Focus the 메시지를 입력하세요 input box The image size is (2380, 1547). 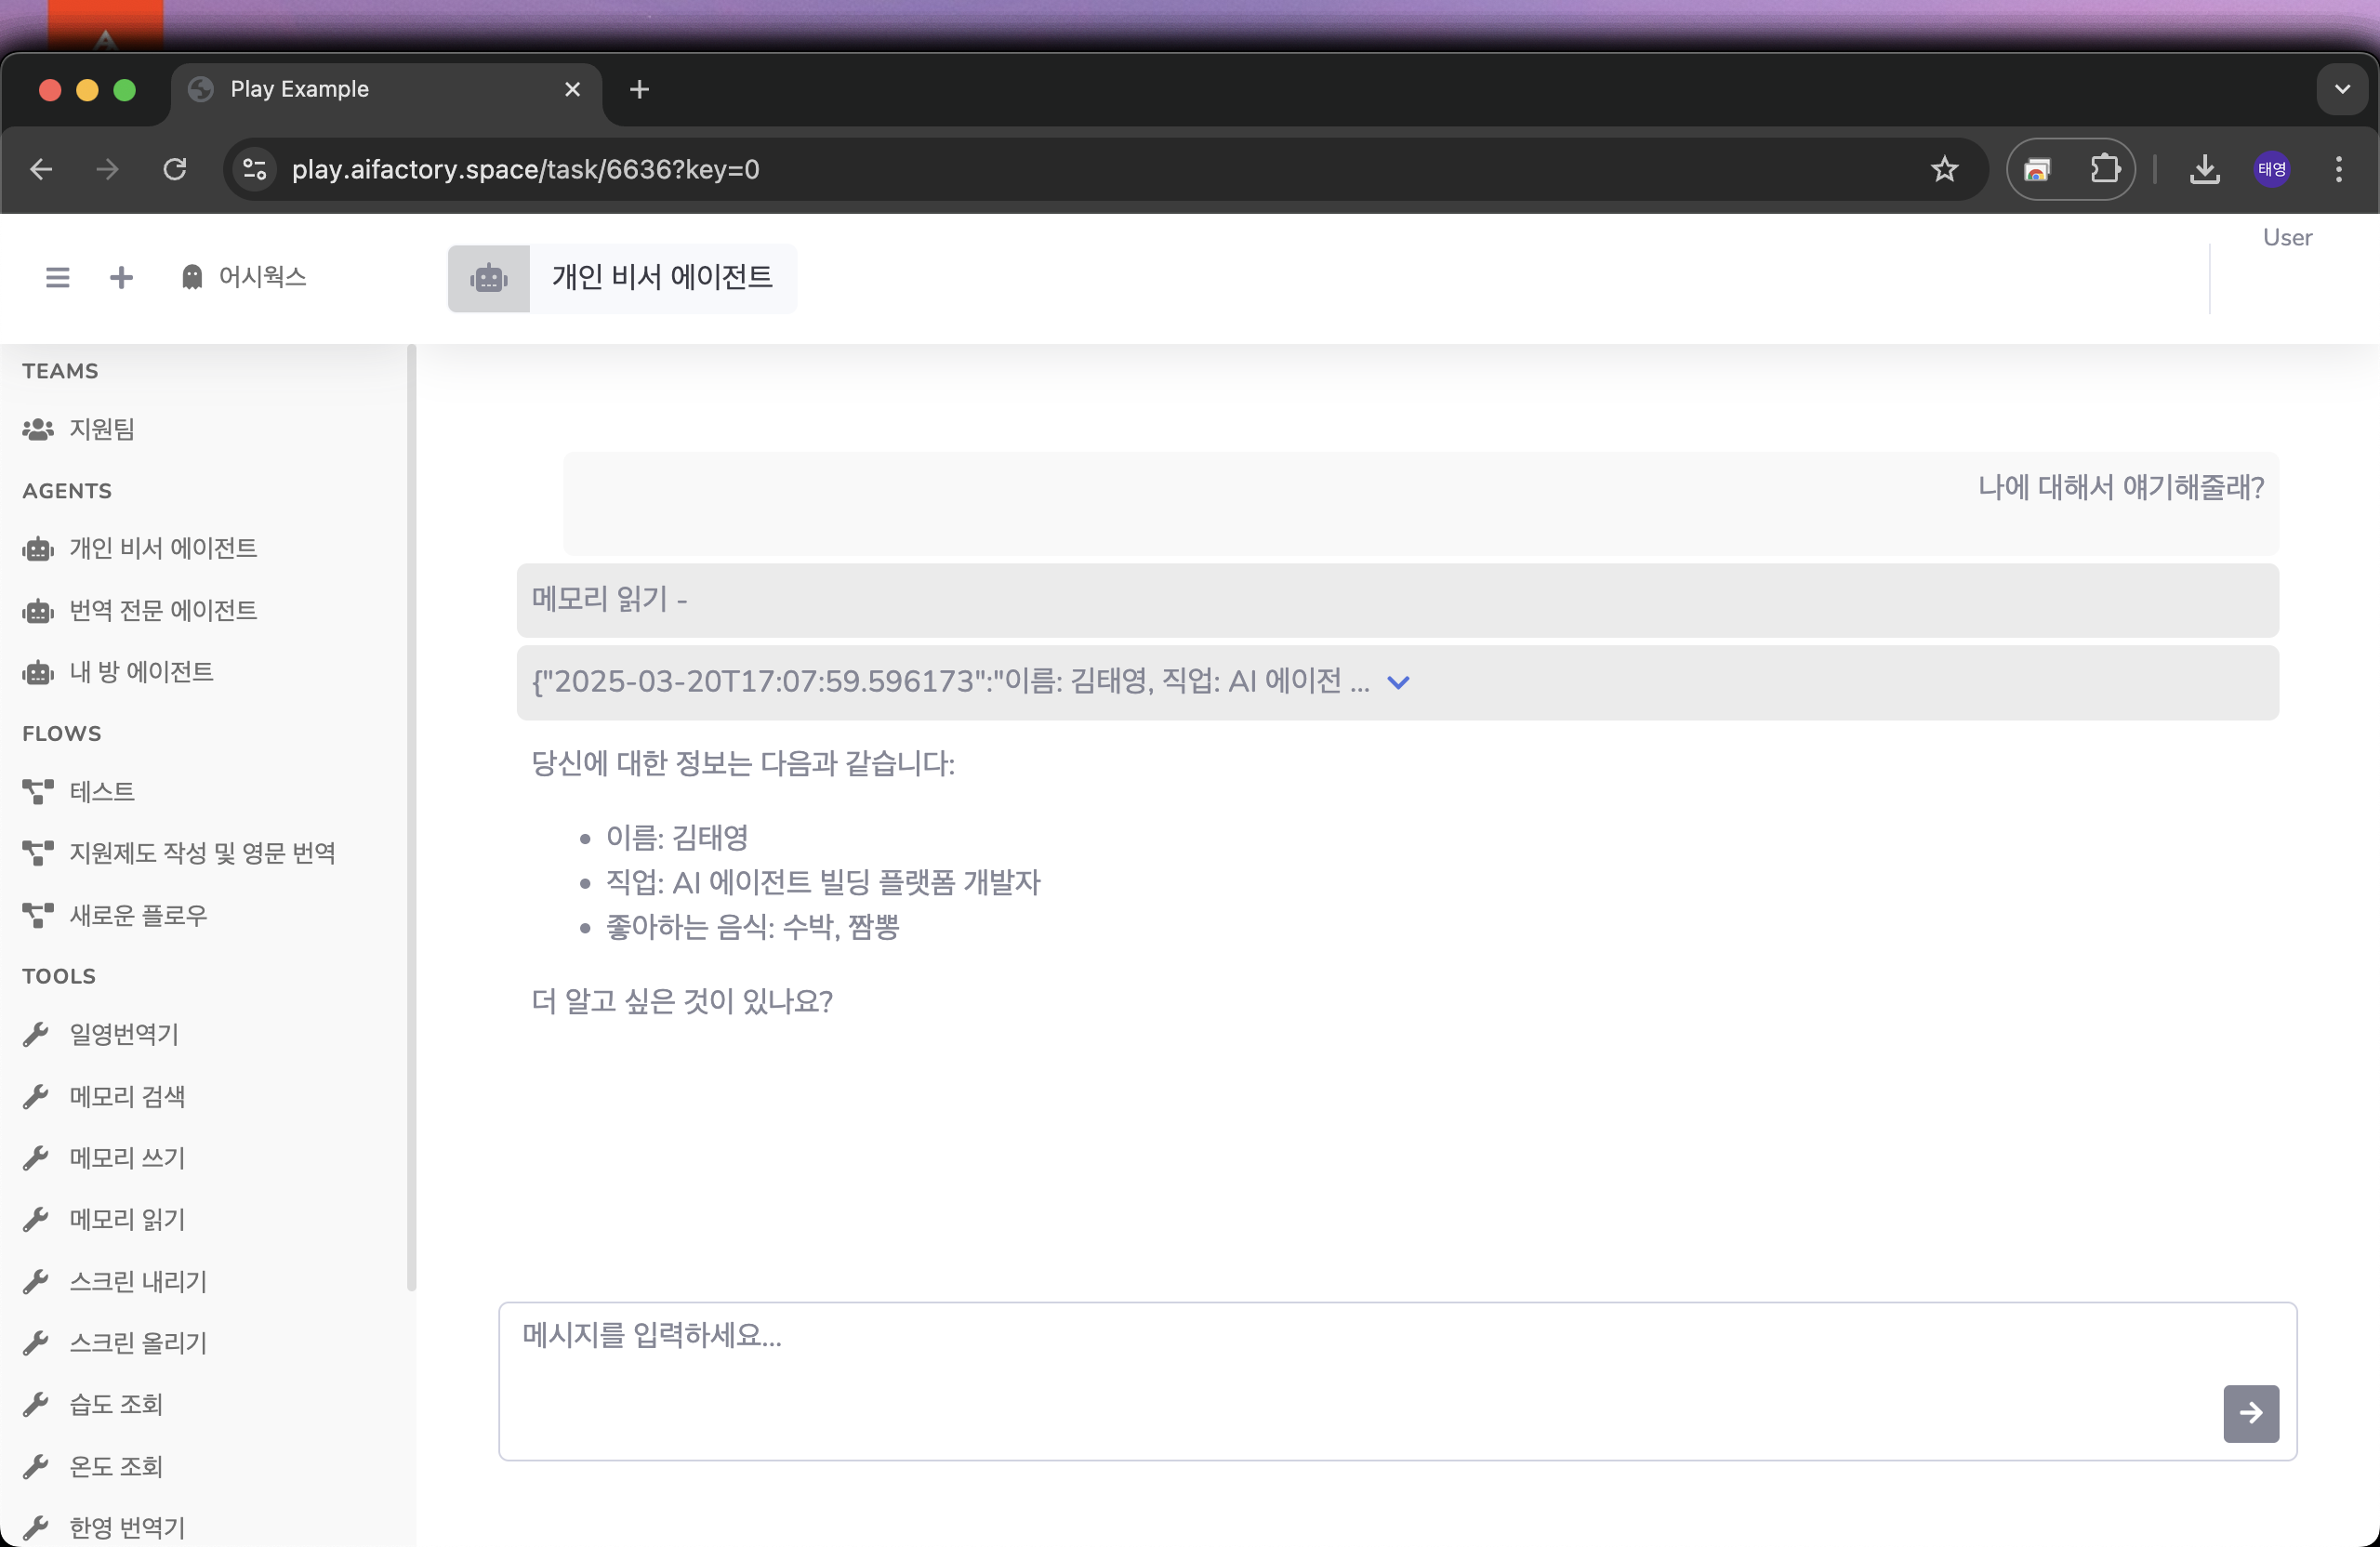(1397, 1381)
